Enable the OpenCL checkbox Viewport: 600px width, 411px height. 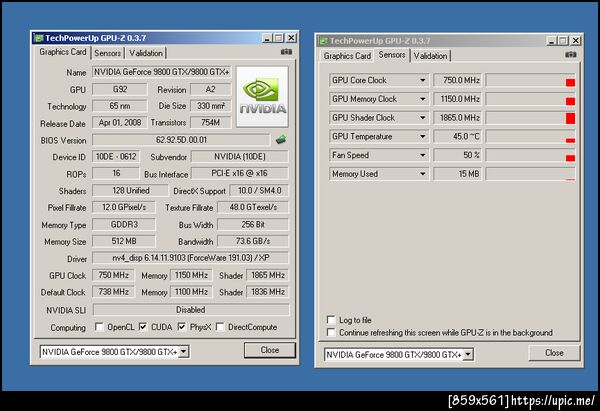pos(99,327)
